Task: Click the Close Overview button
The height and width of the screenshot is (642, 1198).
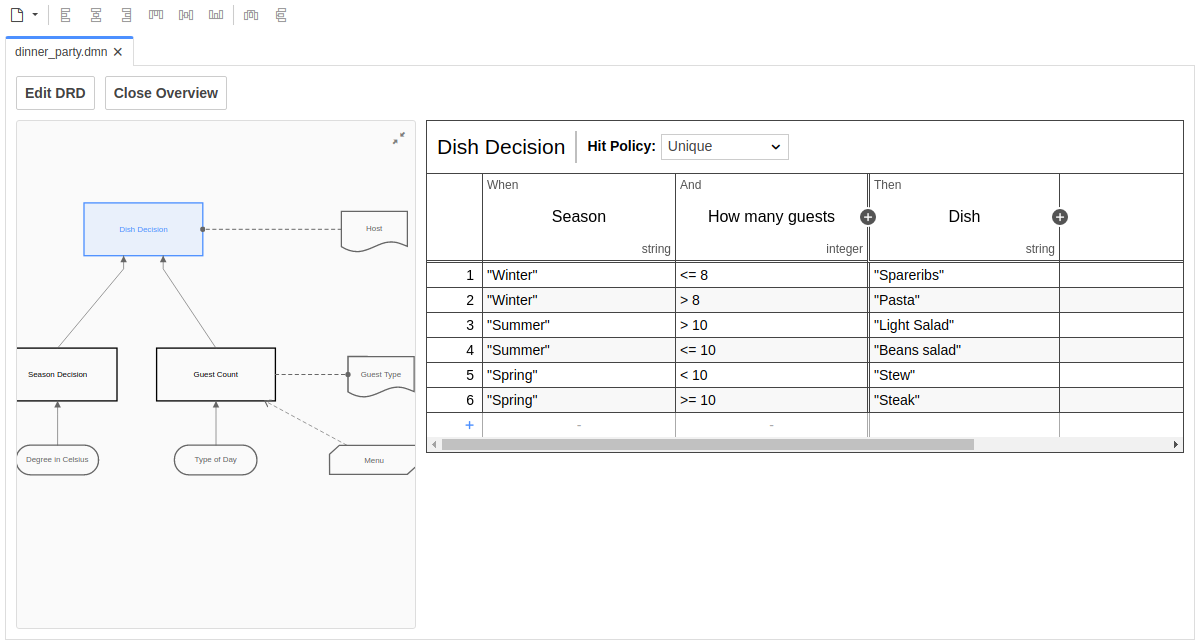Action: (x=166, y=93)
